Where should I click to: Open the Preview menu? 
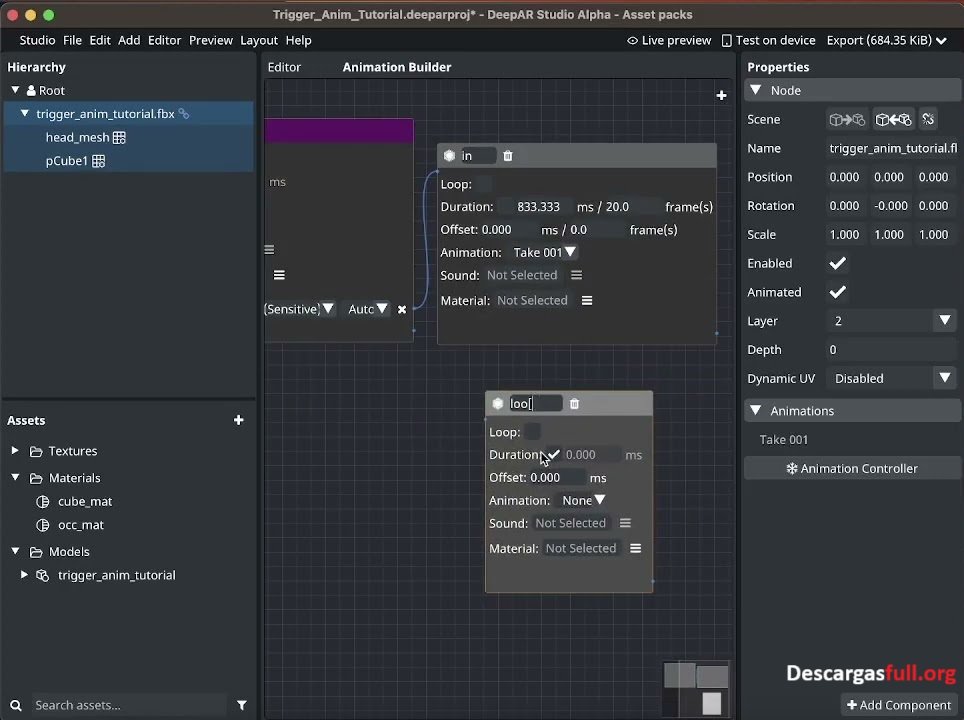coord(210,40)
